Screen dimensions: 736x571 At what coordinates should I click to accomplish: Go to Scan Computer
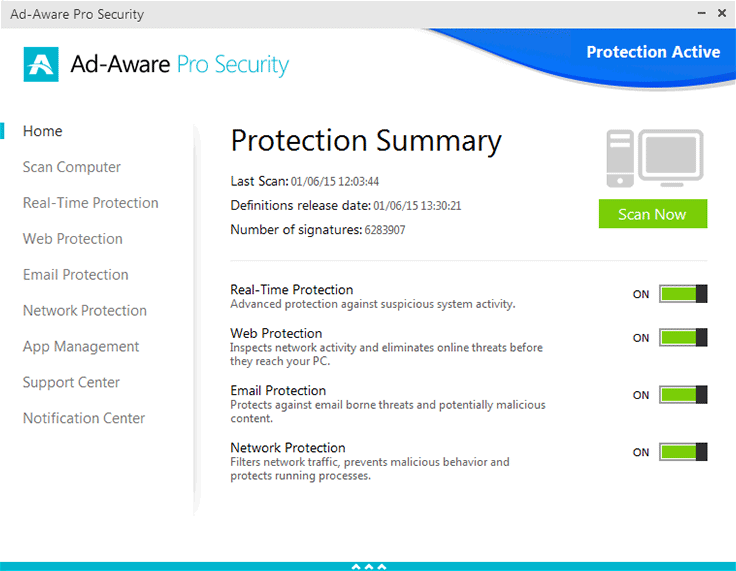click(72, 167)
